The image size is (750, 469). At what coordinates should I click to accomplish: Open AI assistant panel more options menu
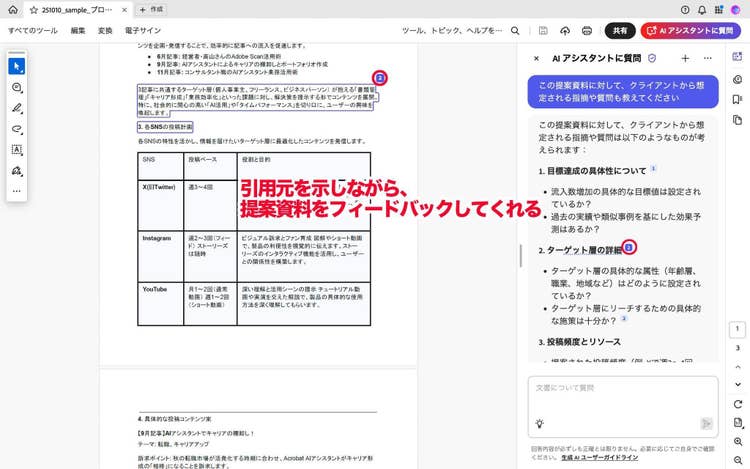click(708, 59)
